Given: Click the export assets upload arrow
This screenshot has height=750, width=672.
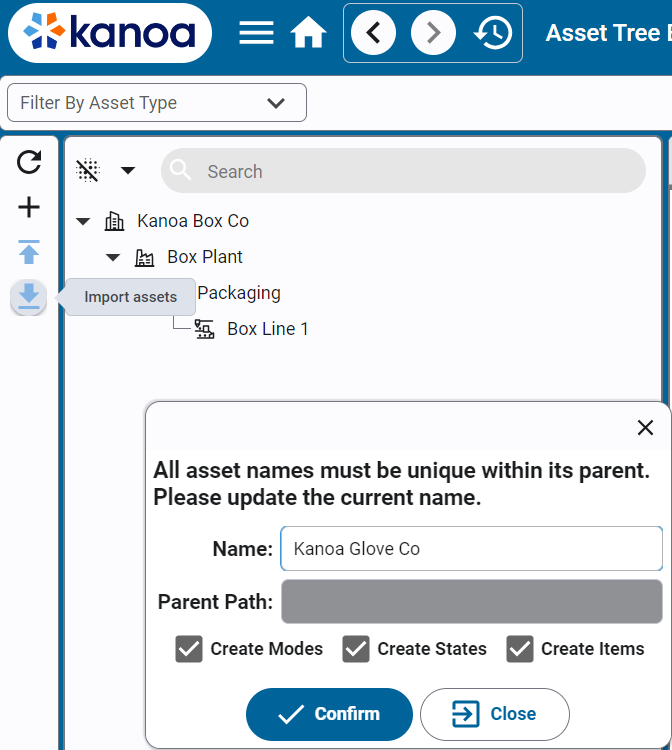Looking at the screenshot, I should coord(29,252).
